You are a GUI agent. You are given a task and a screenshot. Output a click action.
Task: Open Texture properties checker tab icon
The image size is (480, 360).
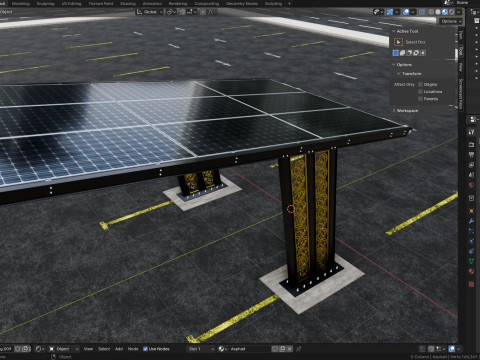[471, 284]
